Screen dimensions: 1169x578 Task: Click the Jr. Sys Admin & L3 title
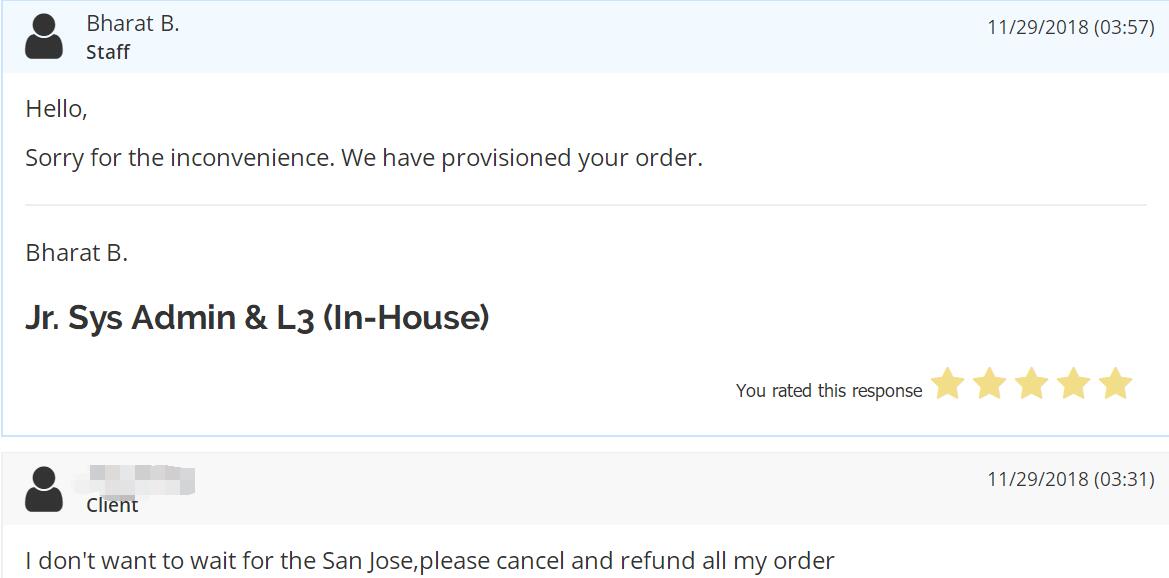[257, 318]
